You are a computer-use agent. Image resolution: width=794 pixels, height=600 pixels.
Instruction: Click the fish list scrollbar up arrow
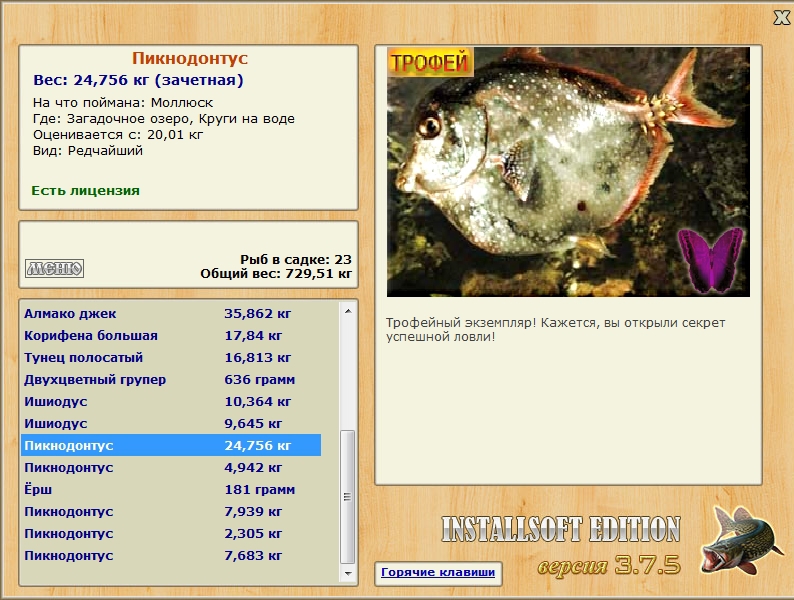348,311
